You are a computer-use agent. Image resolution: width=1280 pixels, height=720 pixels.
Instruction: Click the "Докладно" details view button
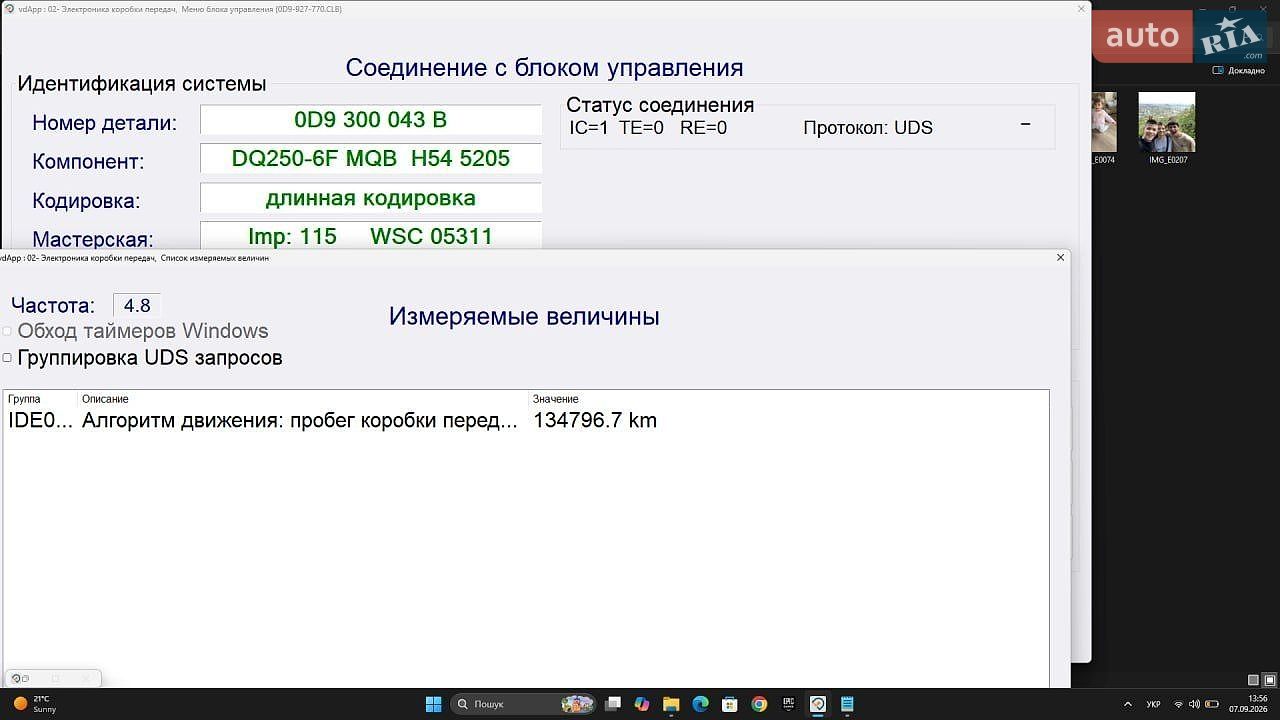[1239, 71]
